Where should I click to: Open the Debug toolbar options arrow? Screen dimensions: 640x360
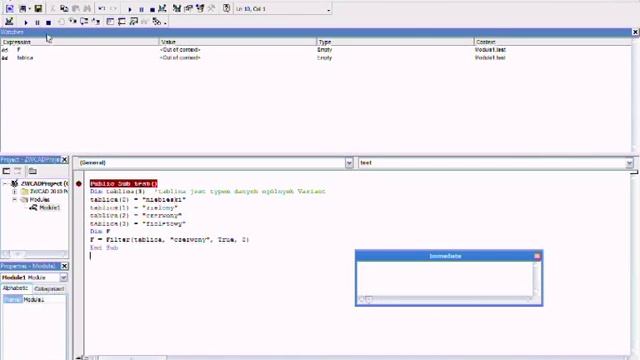tap(165, 23)
